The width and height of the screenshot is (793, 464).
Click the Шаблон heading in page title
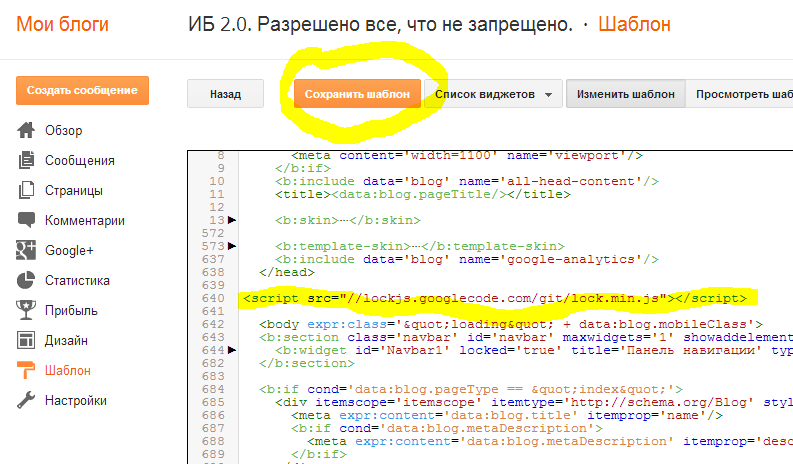click(x=634, y=24)
